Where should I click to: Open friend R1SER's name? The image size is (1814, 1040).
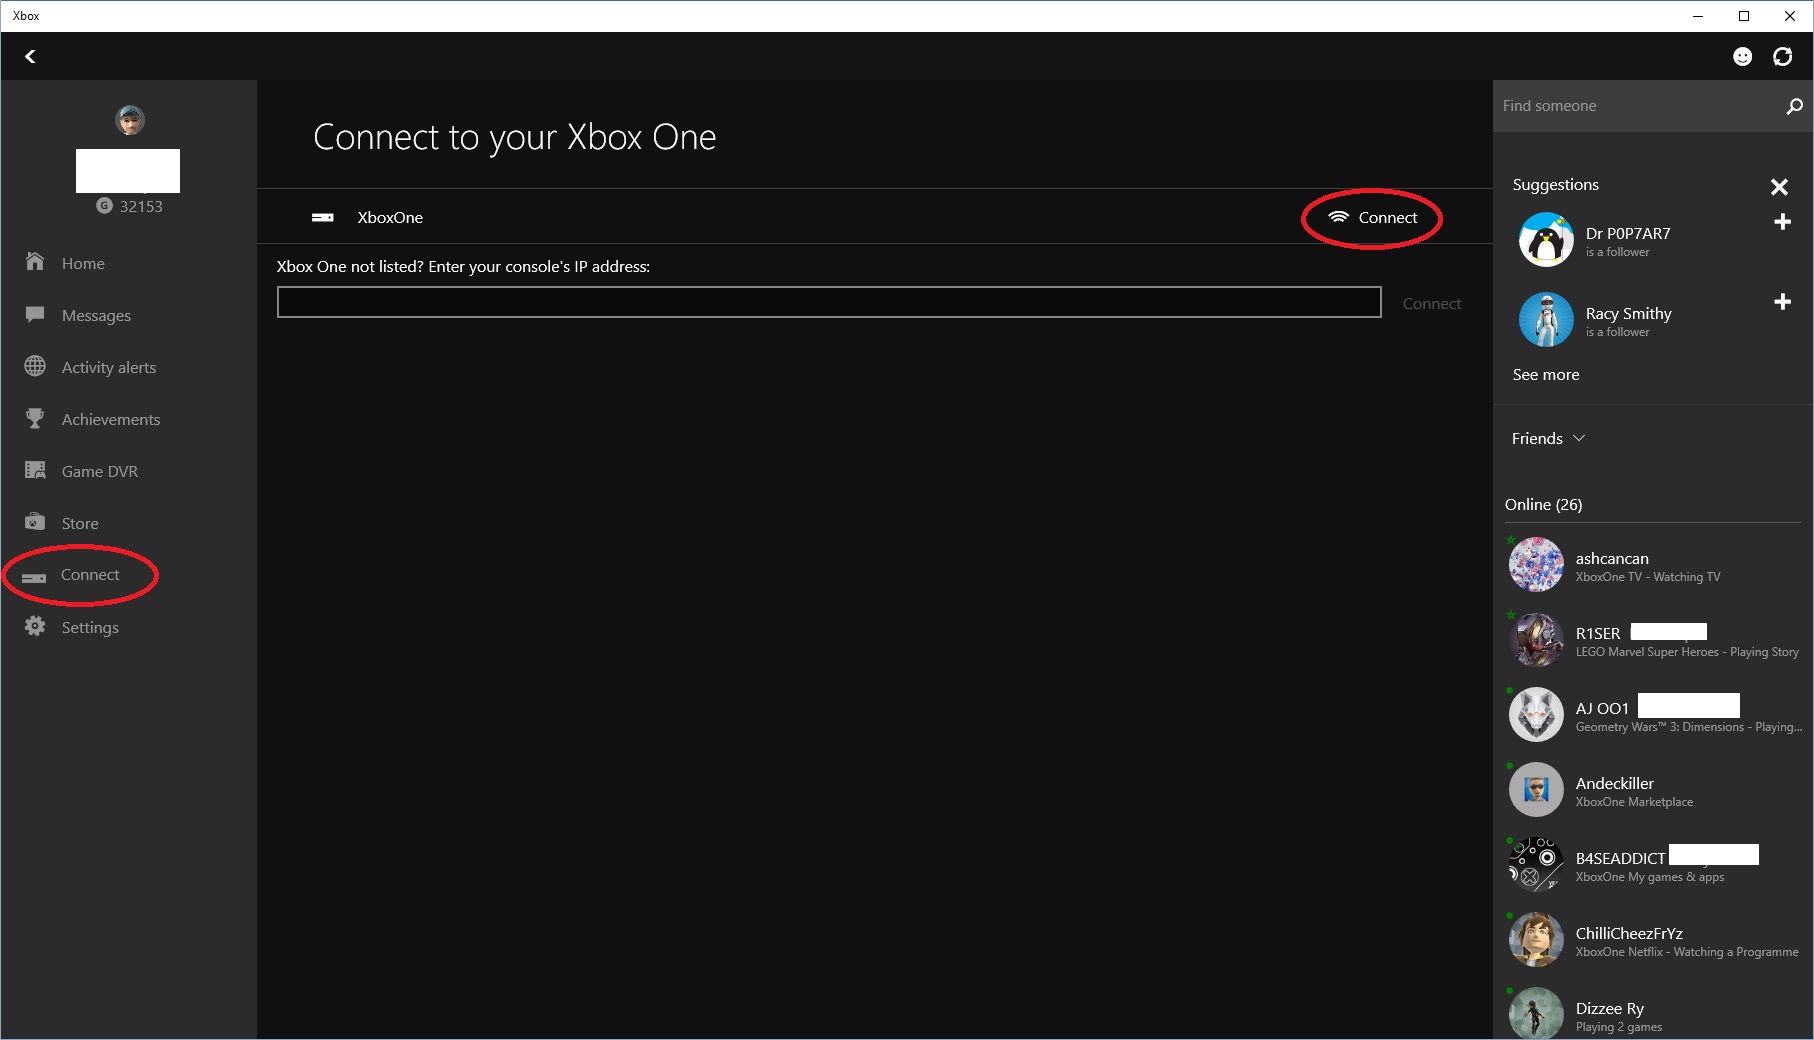[1598, 633]
